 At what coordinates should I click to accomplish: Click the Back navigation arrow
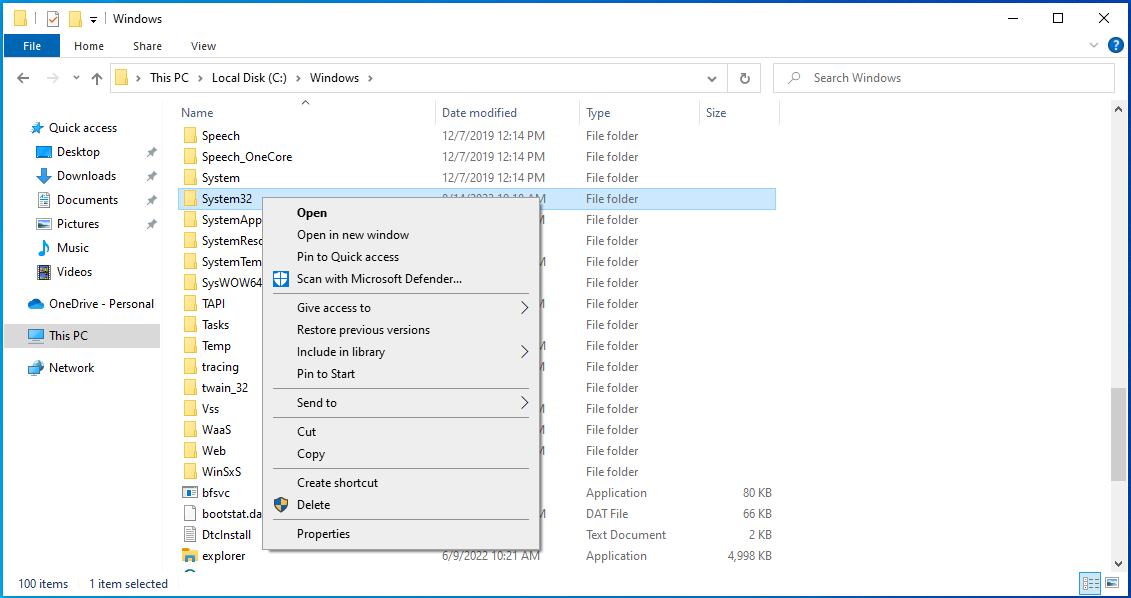tap(22, 77)
